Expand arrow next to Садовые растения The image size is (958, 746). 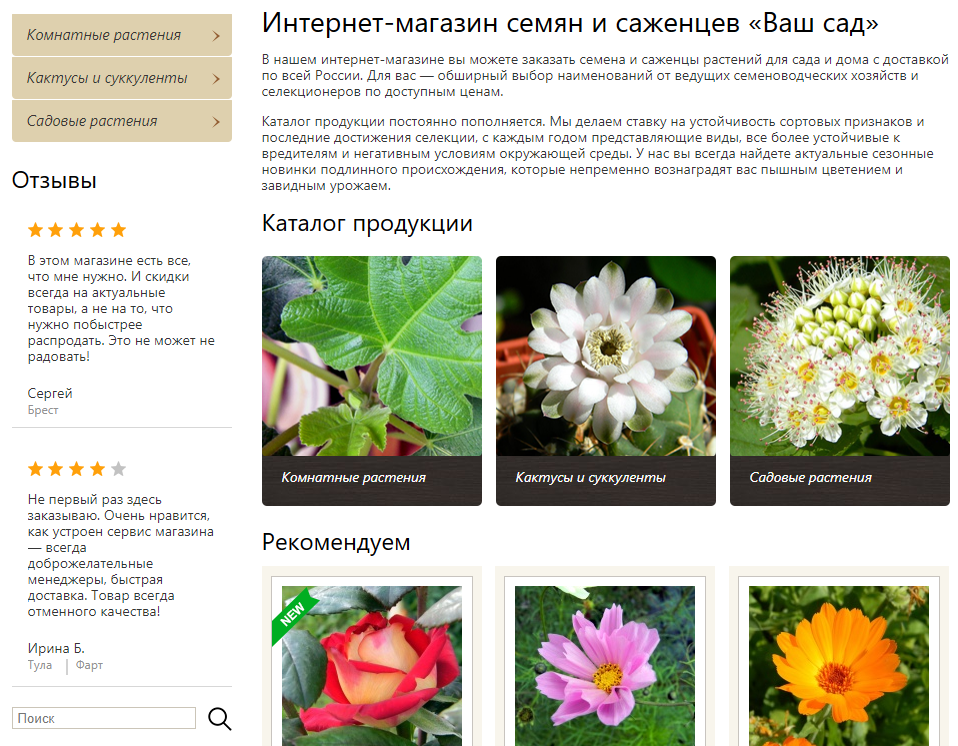click(216, 122)
